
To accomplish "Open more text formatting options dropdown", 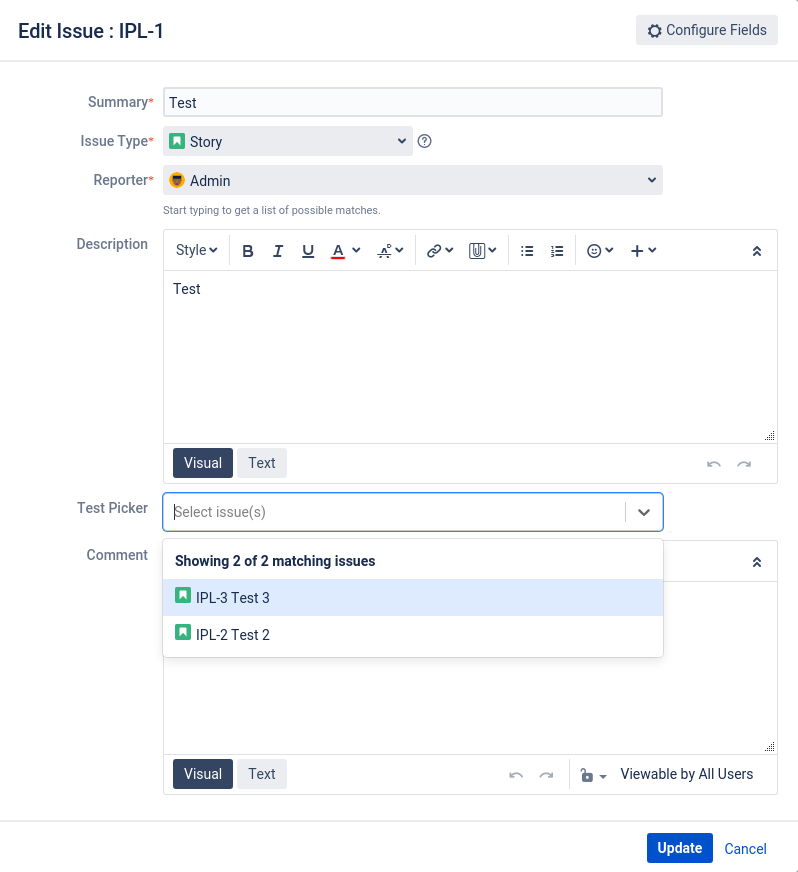I will (x=390, y=251).
